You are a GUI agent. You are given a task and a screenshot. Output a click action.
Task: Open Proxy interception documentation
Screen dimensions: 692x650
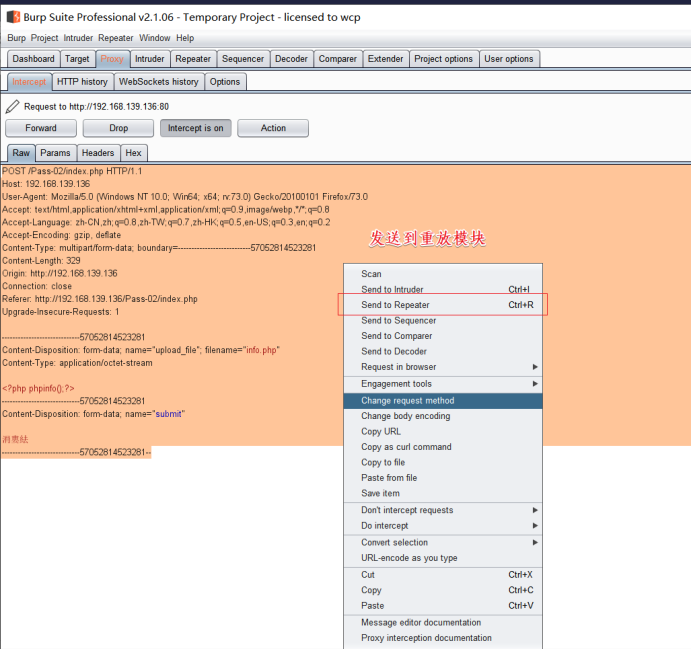(x=443, y=638)
